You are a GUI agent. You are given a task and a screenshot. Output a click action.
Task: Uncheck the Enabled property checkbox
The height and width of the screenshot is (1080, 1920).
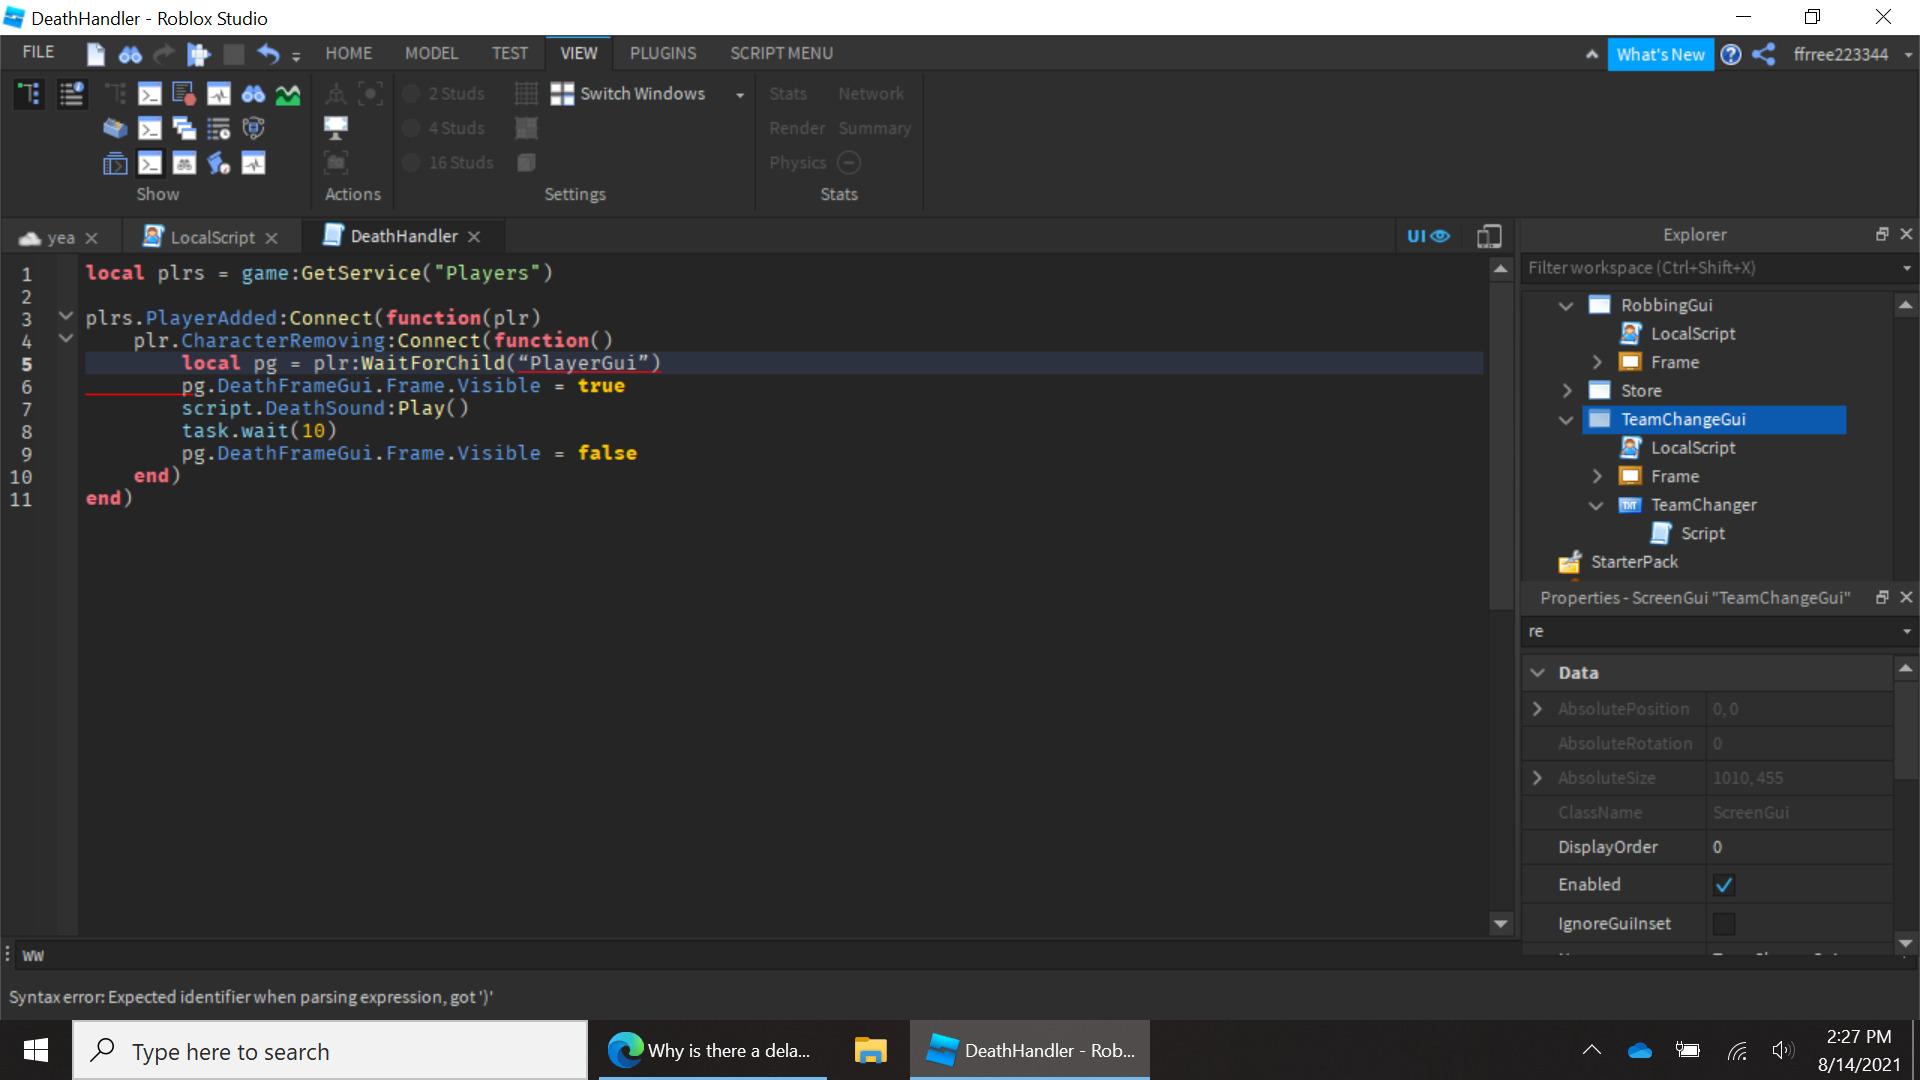pyautogui.click(x=1724, y=885)
